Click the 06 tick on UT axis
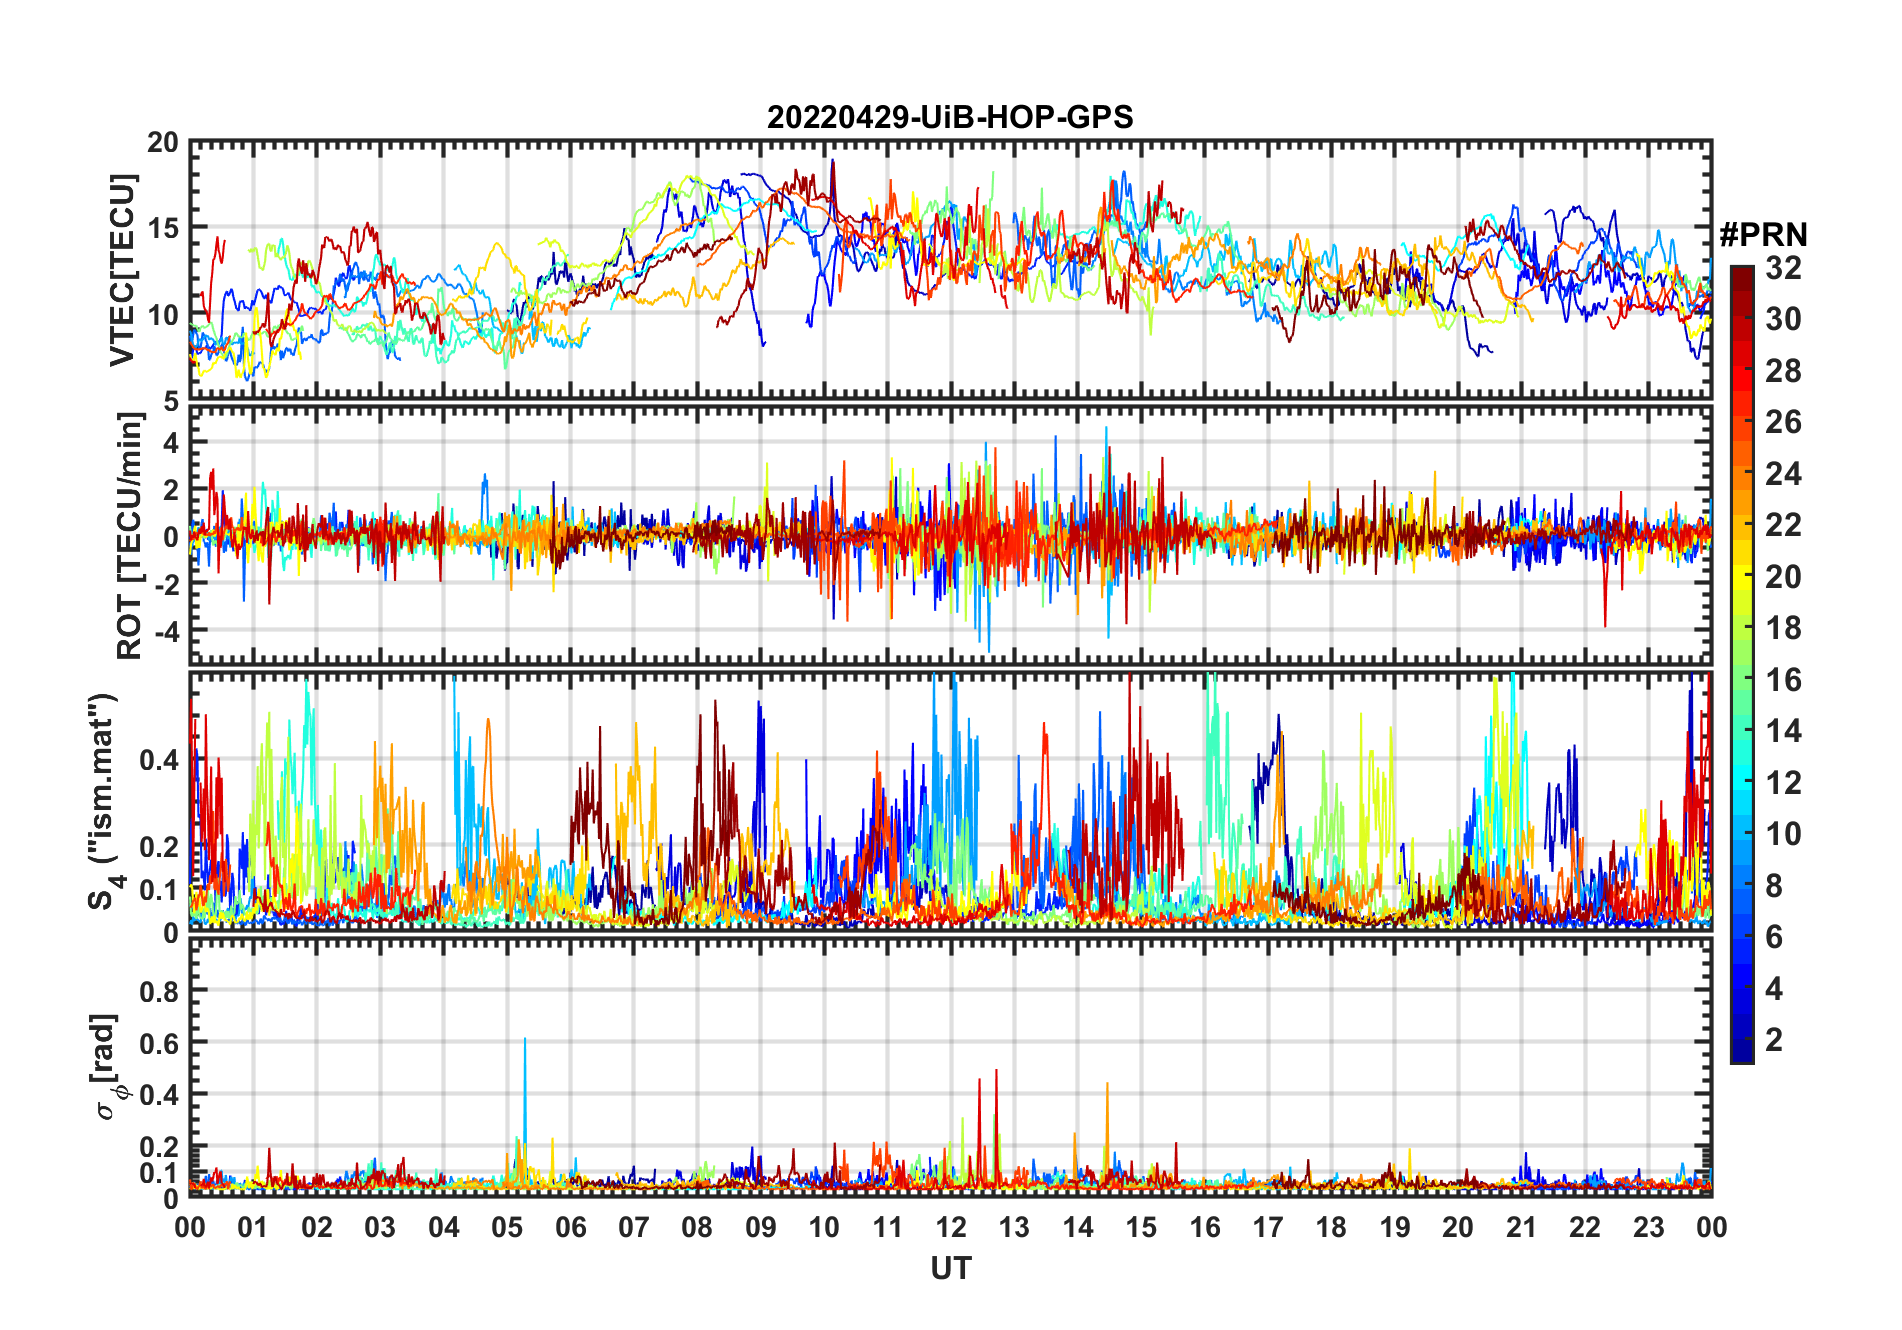1902x1330 pixels. click(x=570, y=1227)
